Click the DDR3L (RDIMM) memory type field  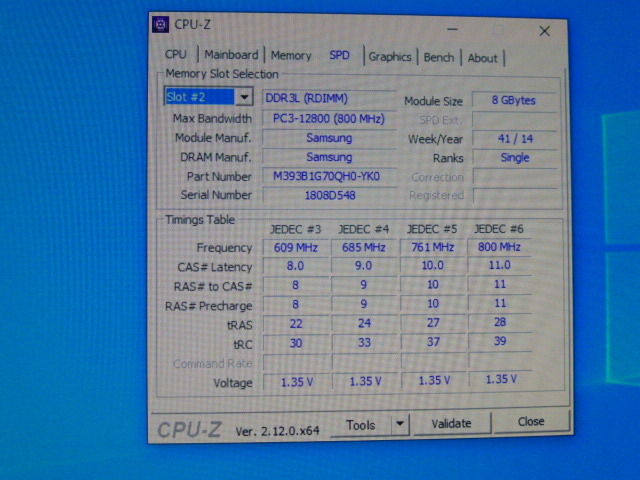pos(329,98)
